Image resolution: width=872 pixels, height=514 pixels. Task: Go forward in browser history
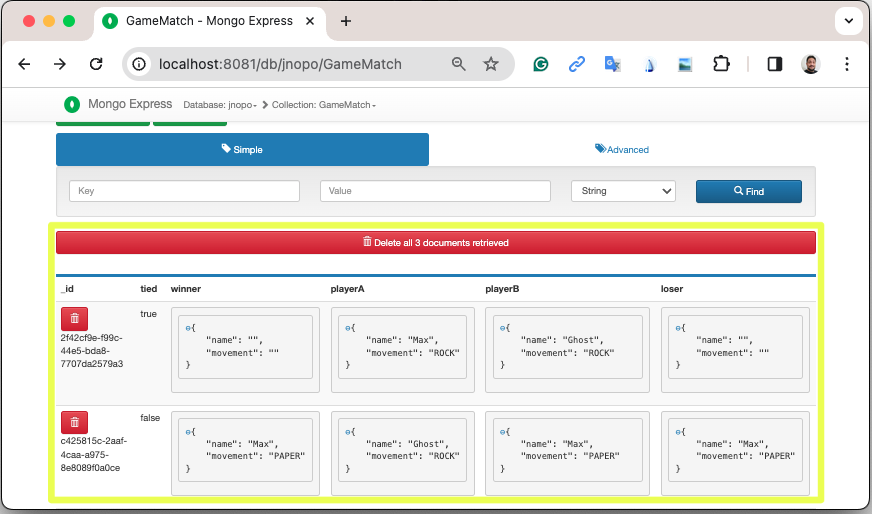click(60, 64)
